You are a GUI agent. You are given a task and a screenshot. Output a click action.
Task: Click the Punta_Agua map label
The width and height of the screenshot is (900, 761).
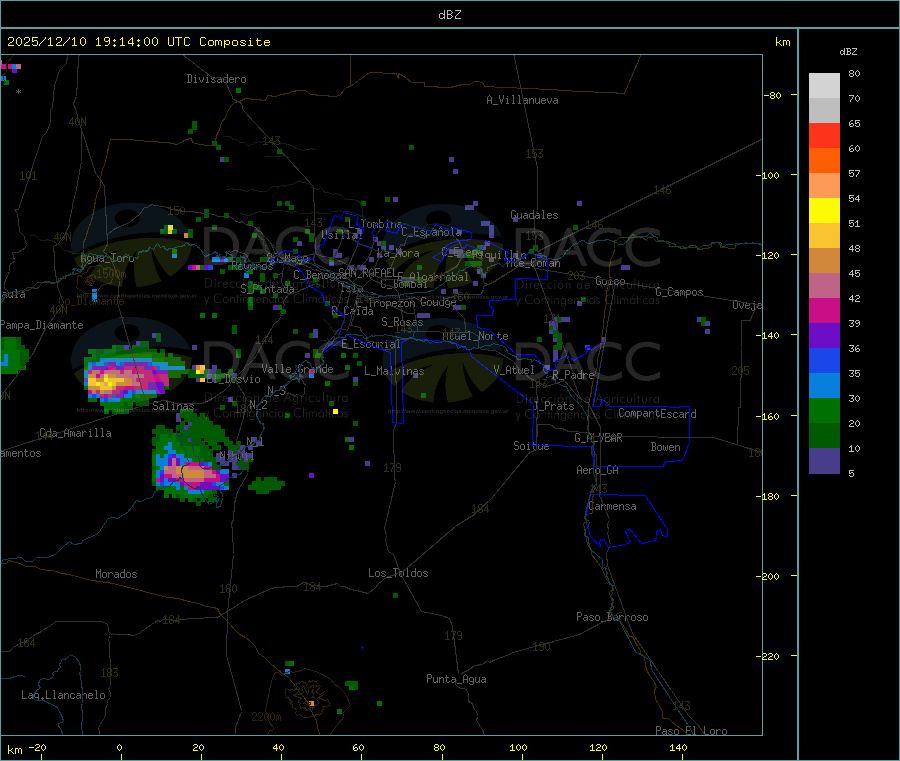456,680
